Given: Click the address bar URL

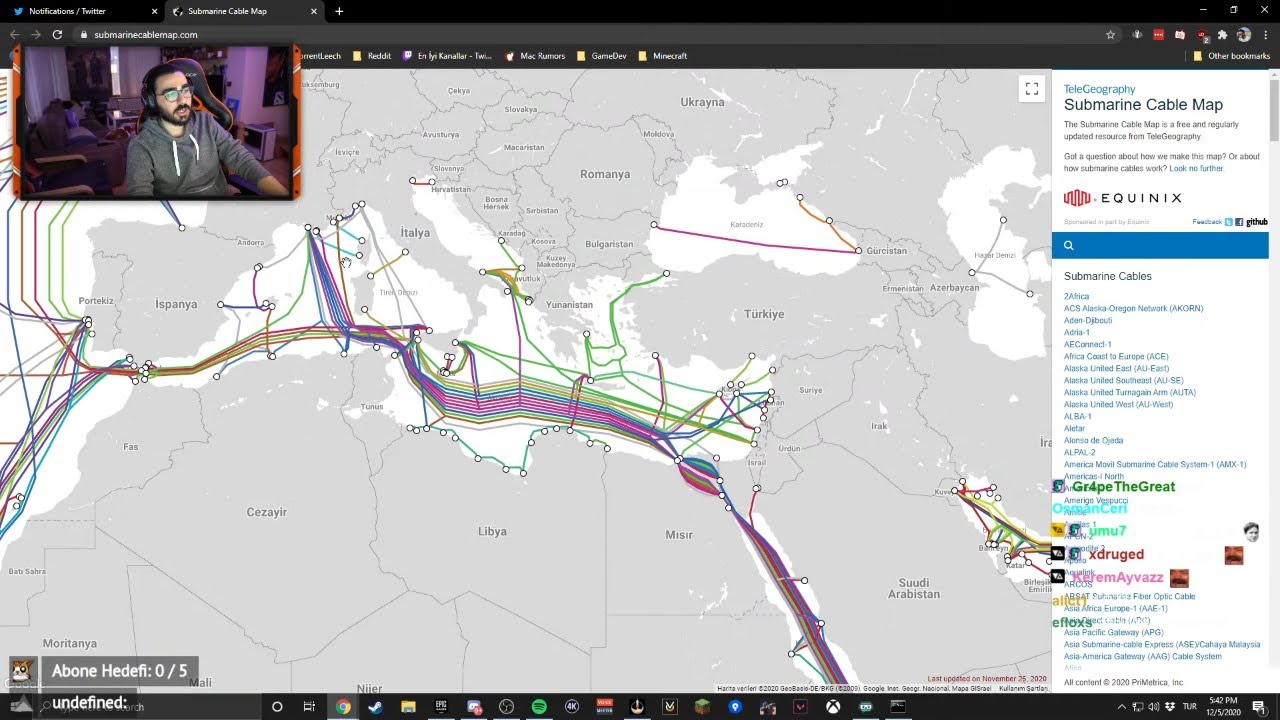Looking at the screenshot, I should coord(146,34).
